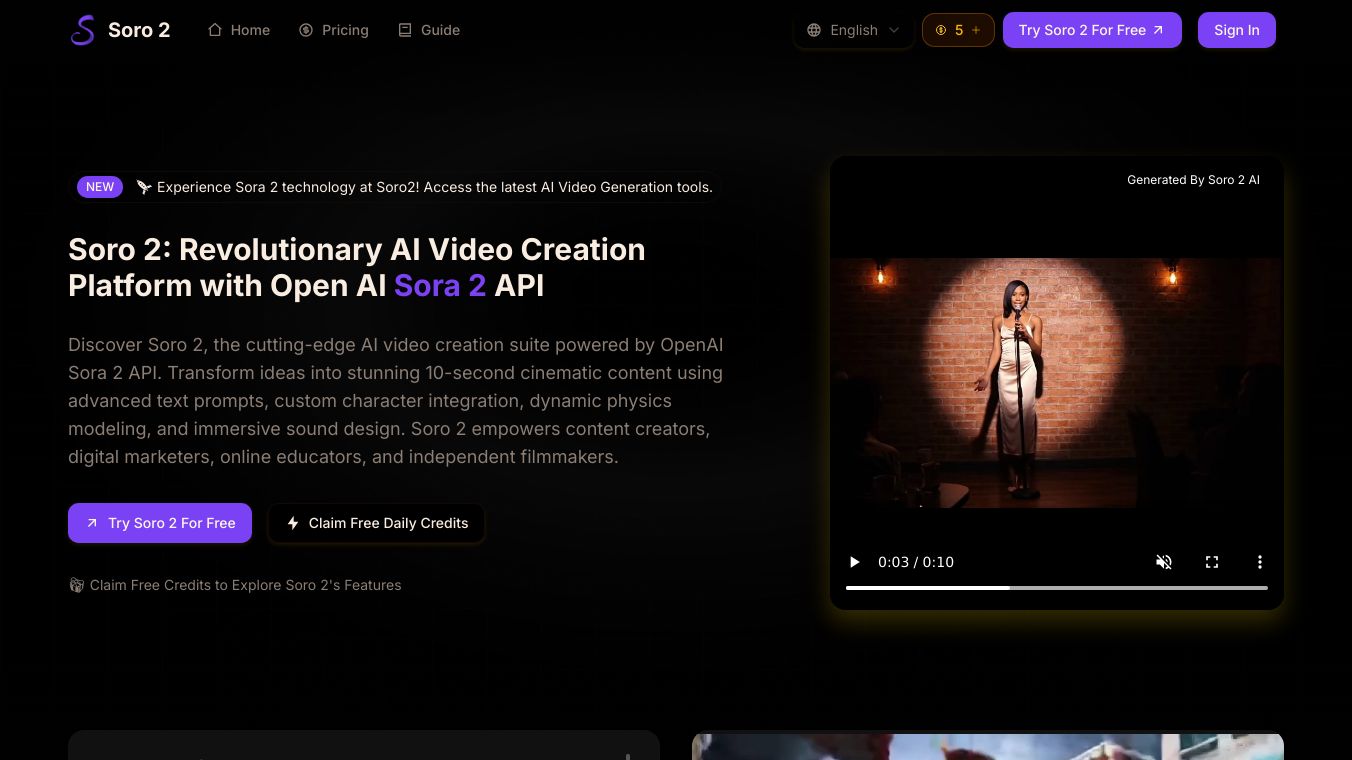Click the purple Sora 2 heading link
This screenshot has width=1352, height=760.
click(x=440, y=285)
